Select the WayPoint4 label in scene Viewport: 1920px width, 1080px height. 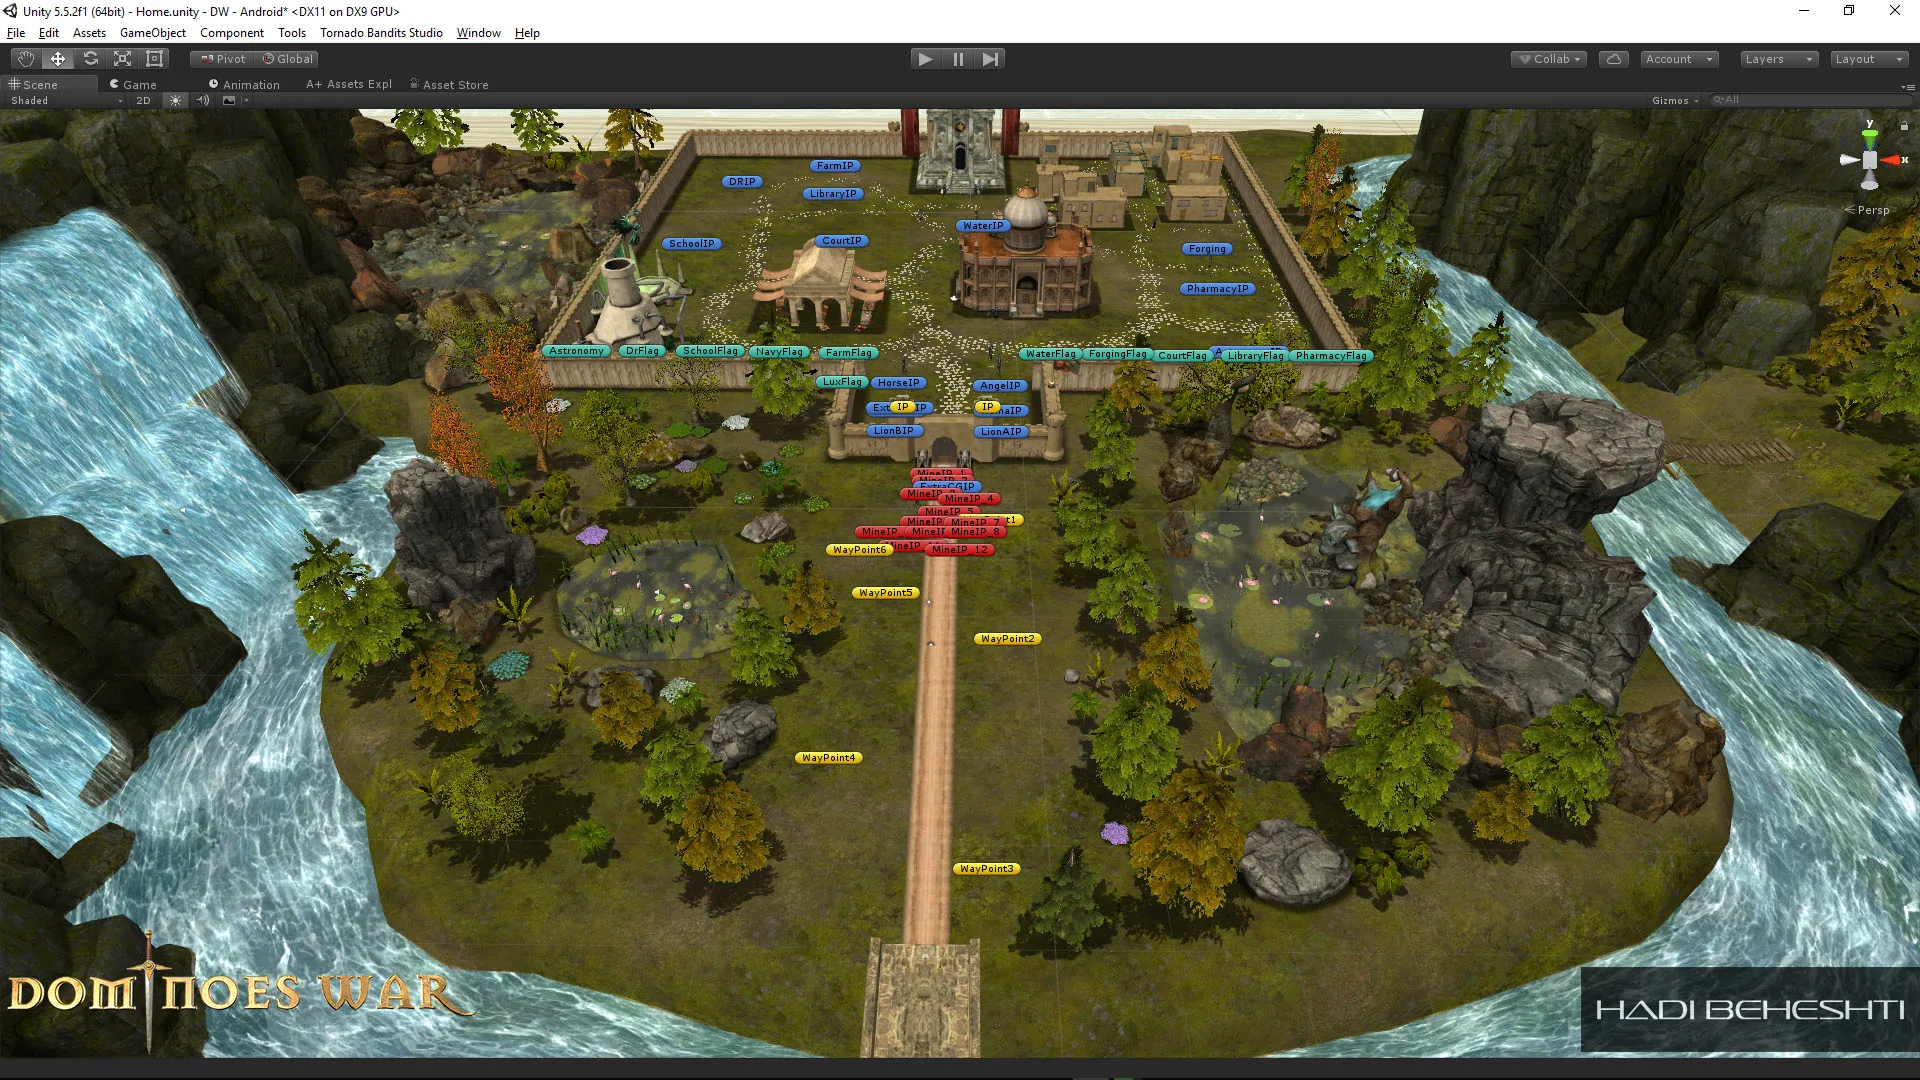(829, 758)
